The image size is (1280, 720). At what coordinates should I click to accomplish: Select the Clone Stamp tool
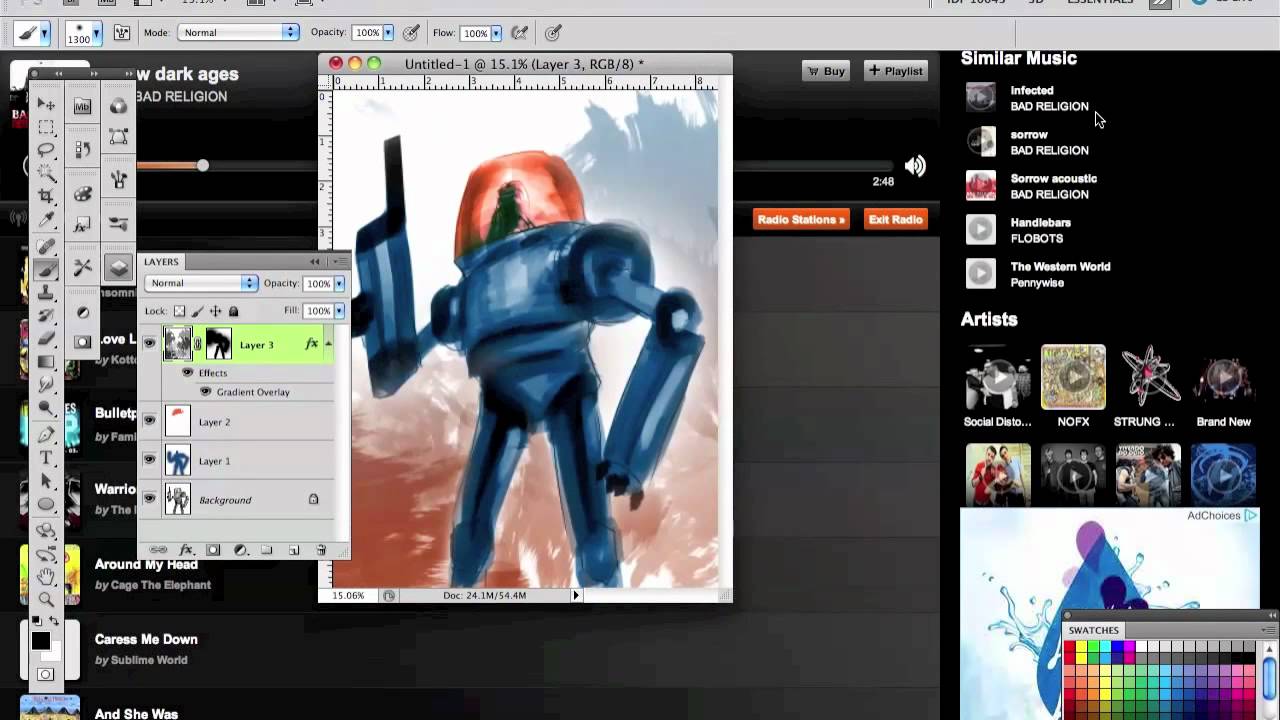(46, 292)
